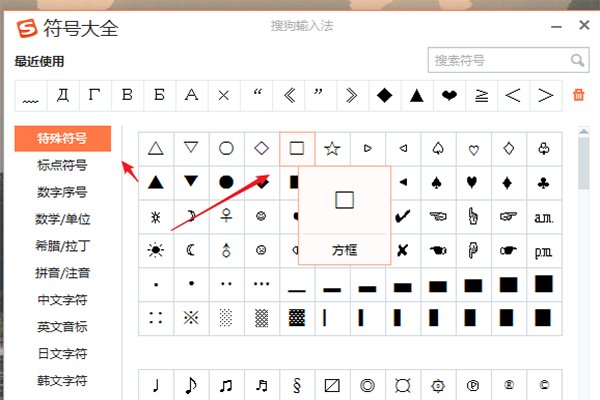Insert the a.m. symbol
Viewport: 600px width, 400px height.
point(544,216)
